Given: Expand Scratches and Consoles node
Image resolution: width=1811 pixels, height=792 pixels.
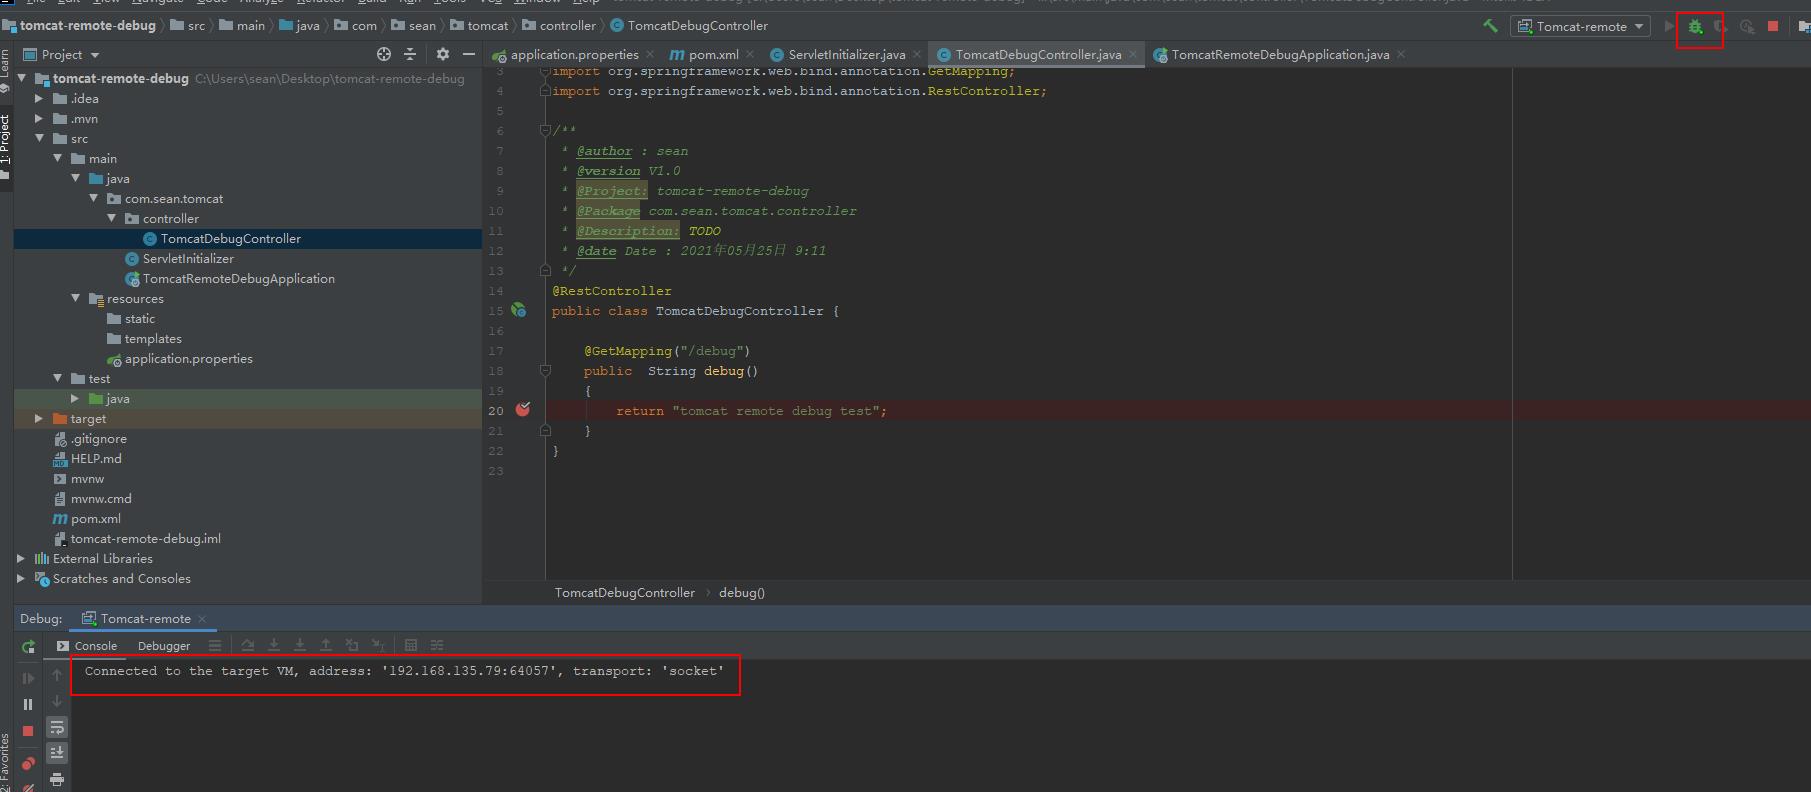Looking at the screenshot, I should coord(21,578).
